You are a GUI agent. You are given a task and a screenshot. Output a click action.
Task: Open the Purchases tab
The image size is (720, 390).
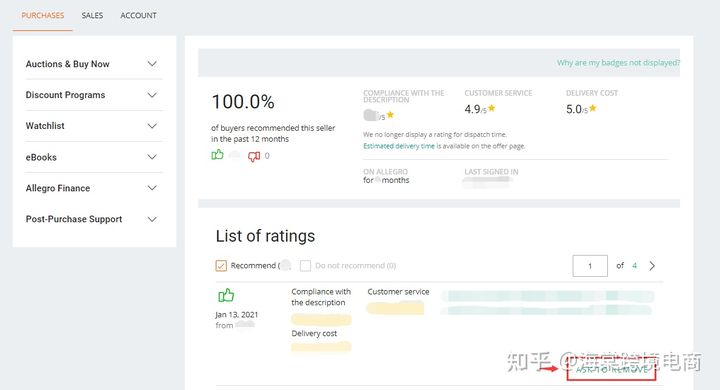43,16
